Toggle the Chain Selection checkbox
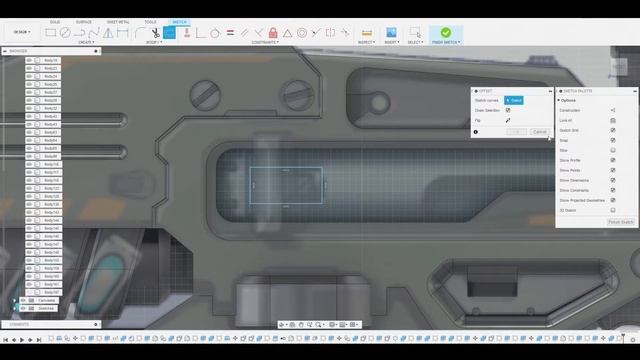The image size is (640, 360). click(508, 110)
